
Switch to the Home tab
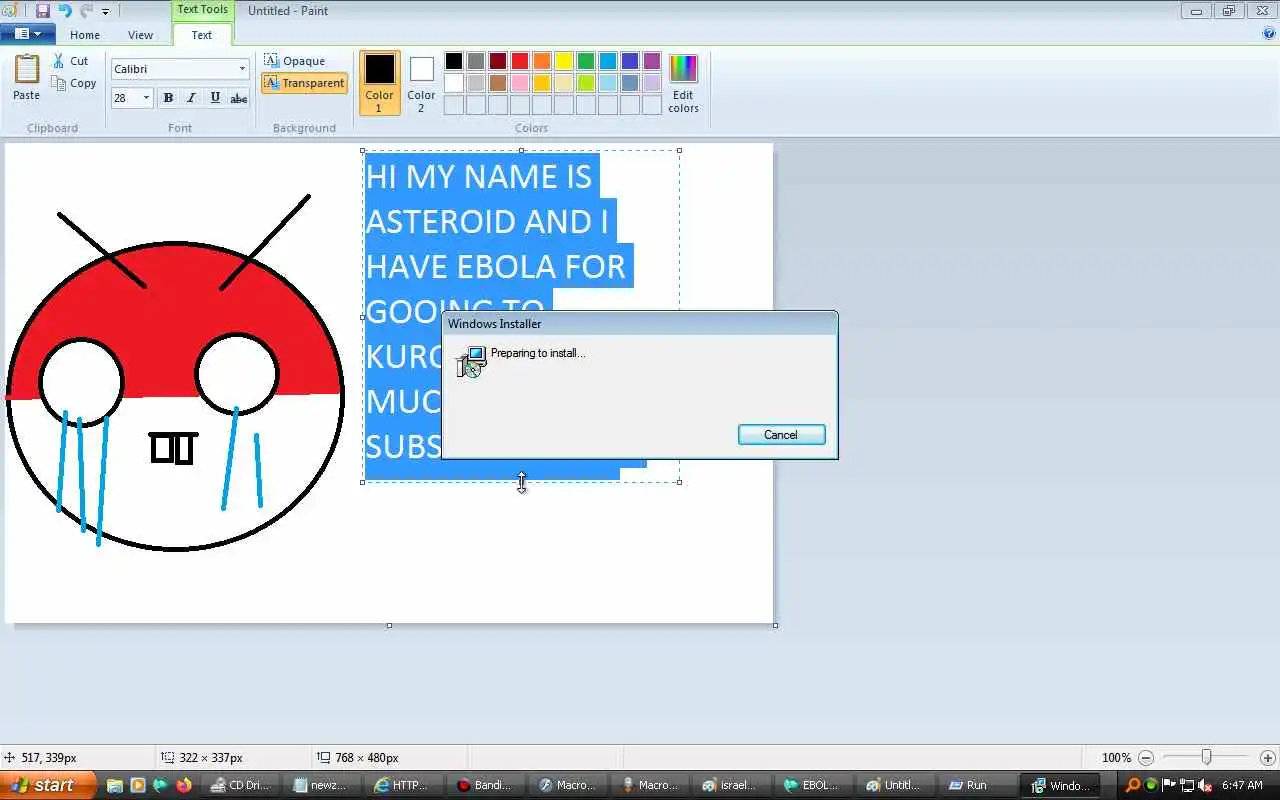click(x=85, y=35)
